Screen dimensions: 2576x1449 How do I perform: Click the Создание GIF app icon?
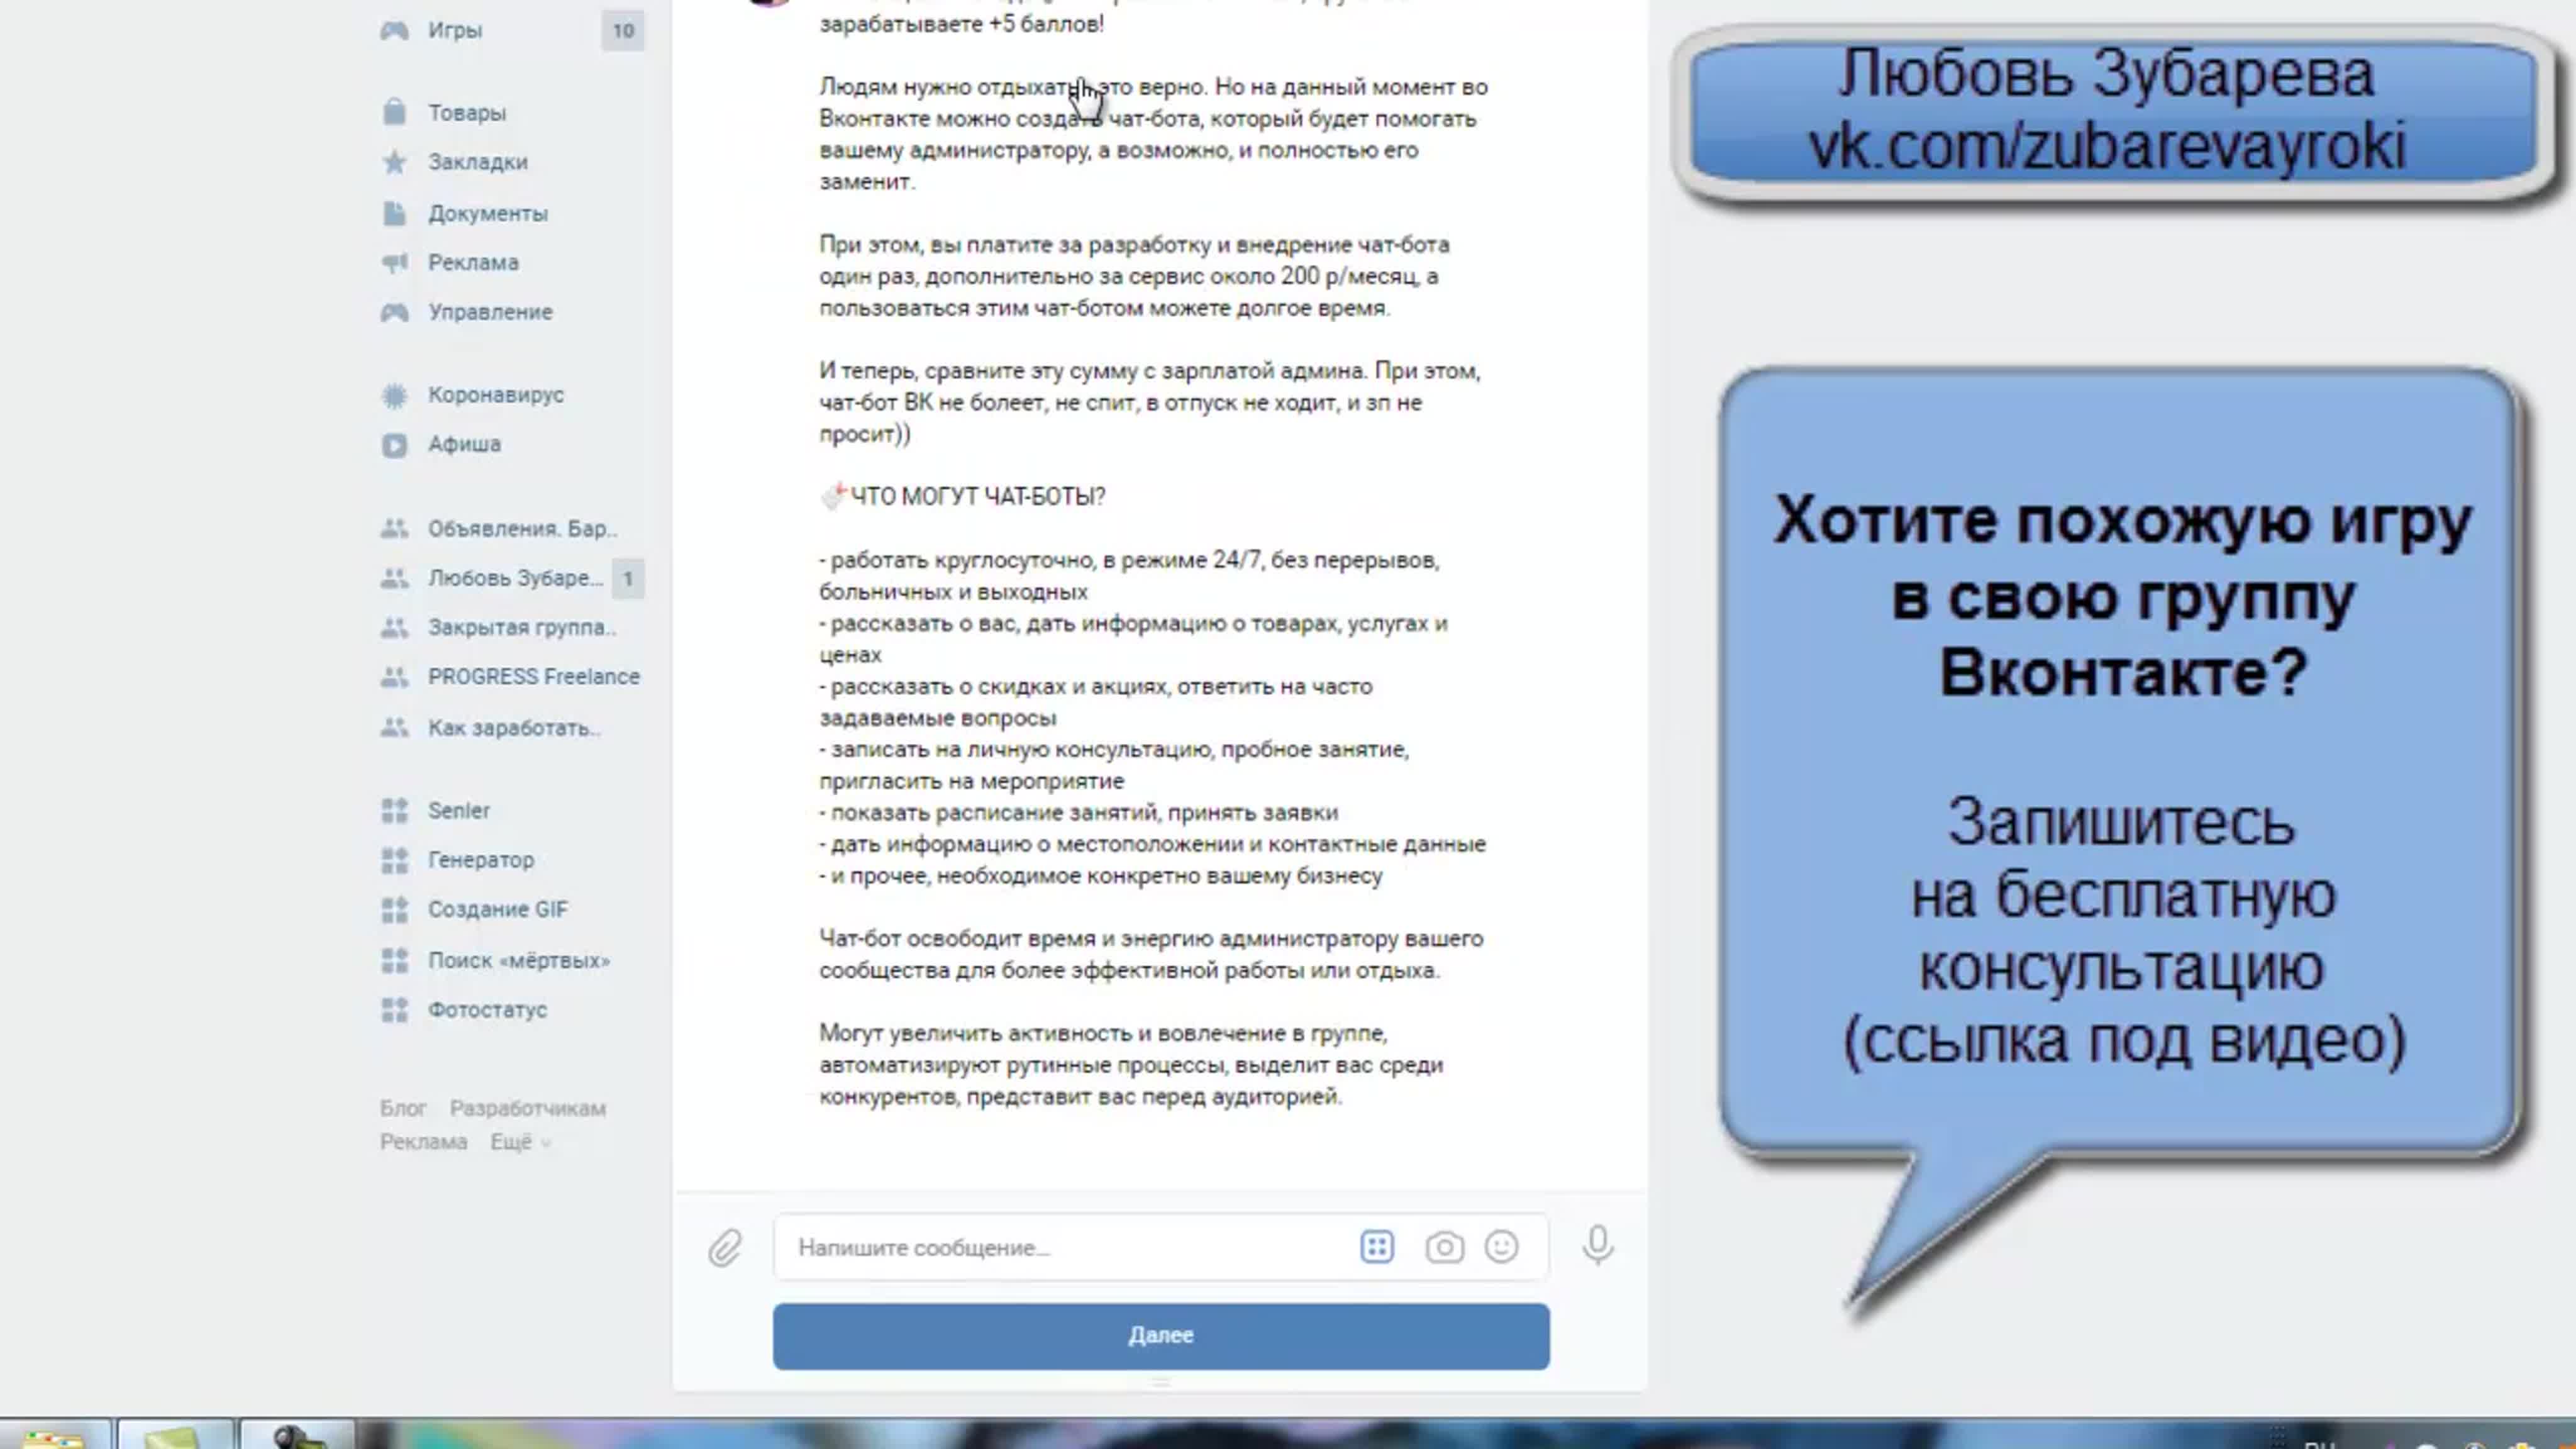394,910
